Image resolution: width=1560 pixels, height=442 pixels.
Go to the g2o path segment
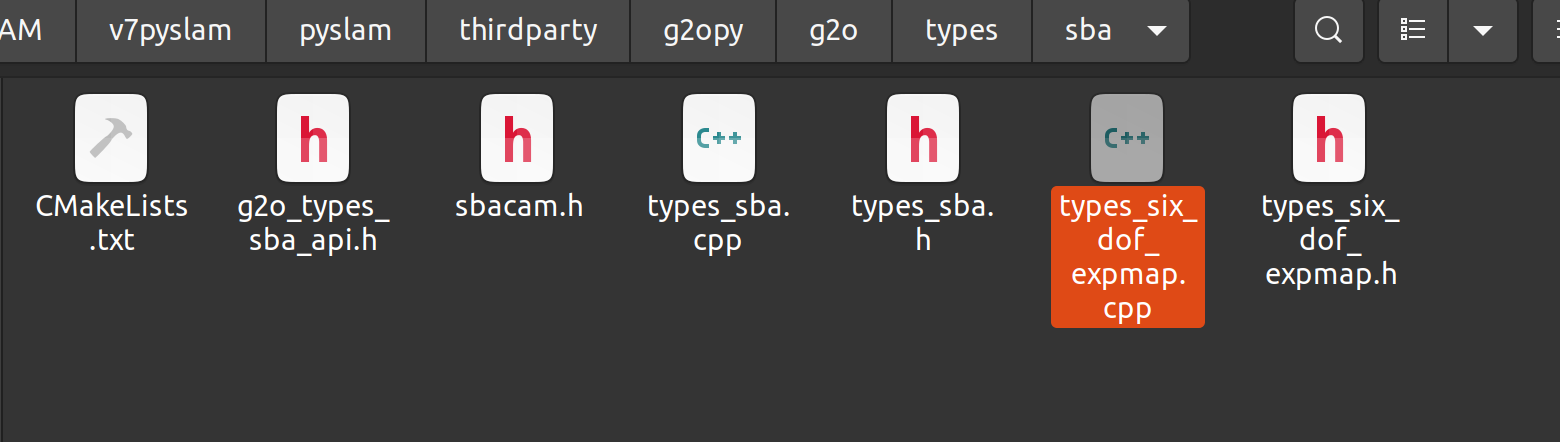point(834,31)
